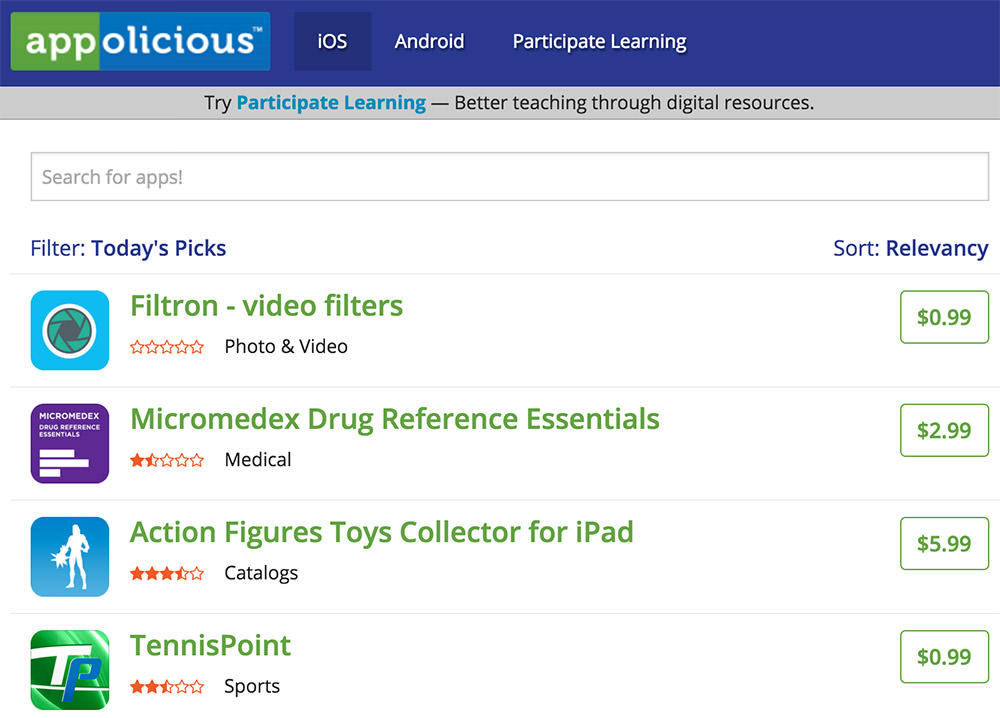Click the Appolicious logo
The image size is (1000, 718).
tap(140, 41)
